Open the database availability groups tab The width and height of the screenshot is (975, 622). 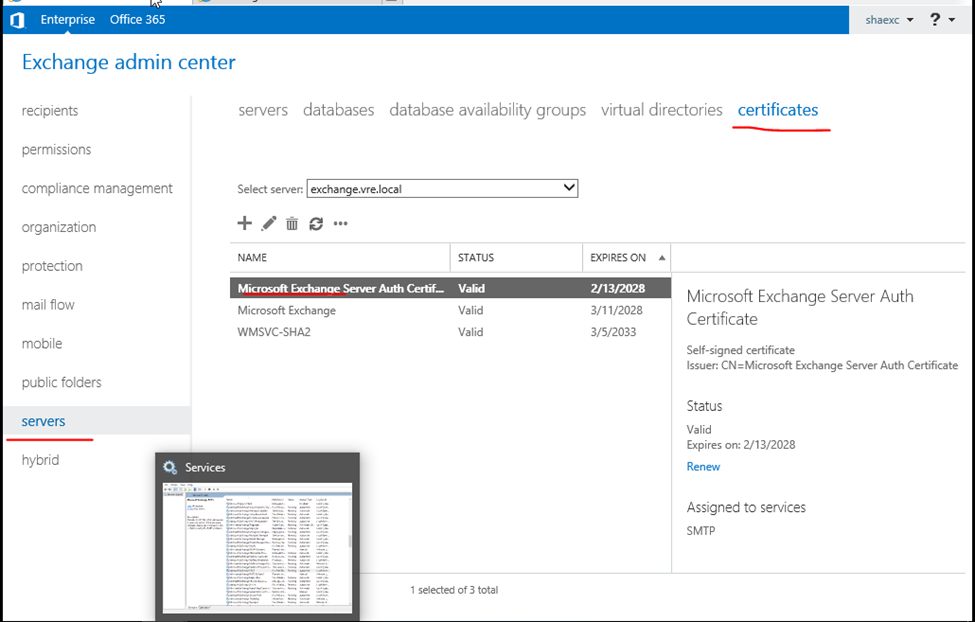point(487,110)
